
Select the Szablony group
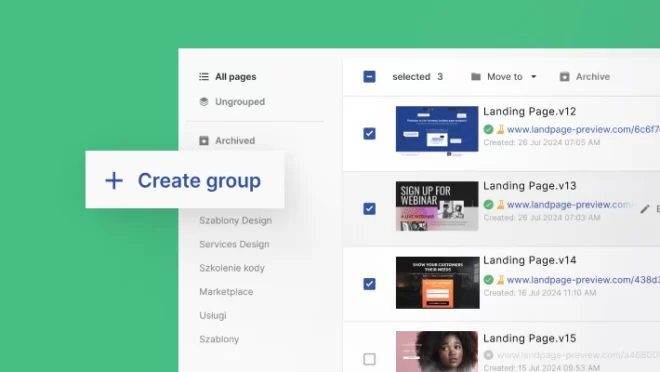[x=219, y=339]
